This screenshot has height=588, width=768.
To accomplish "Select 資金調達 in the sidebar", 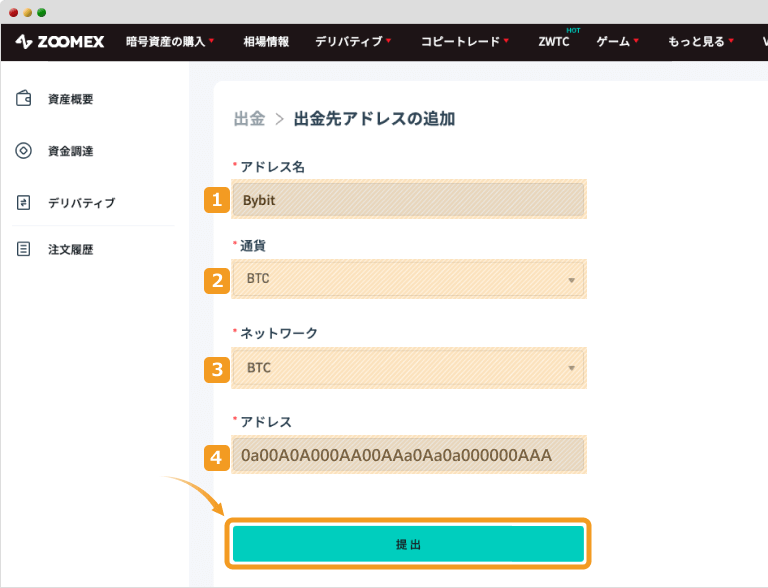I will [x=71, y=151].
